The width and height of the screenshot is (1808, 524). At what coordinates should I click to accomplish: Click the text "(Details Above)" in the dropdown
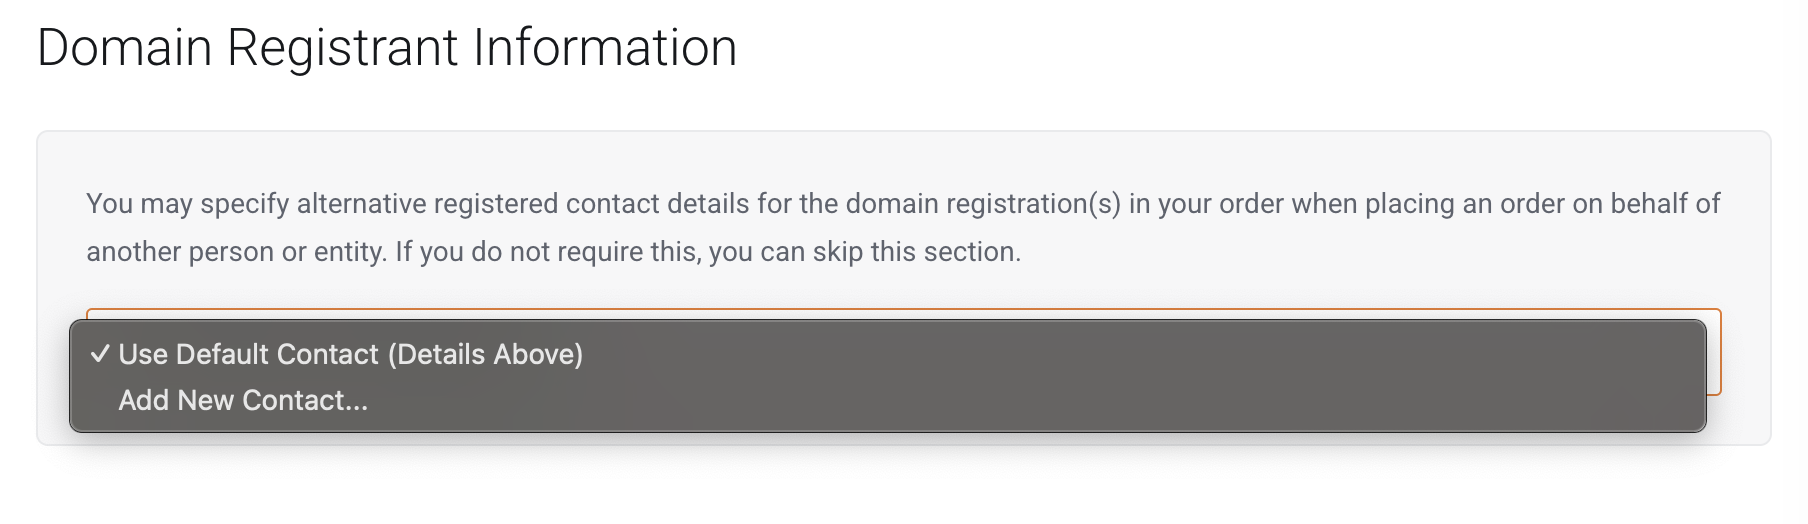(485, 355)
